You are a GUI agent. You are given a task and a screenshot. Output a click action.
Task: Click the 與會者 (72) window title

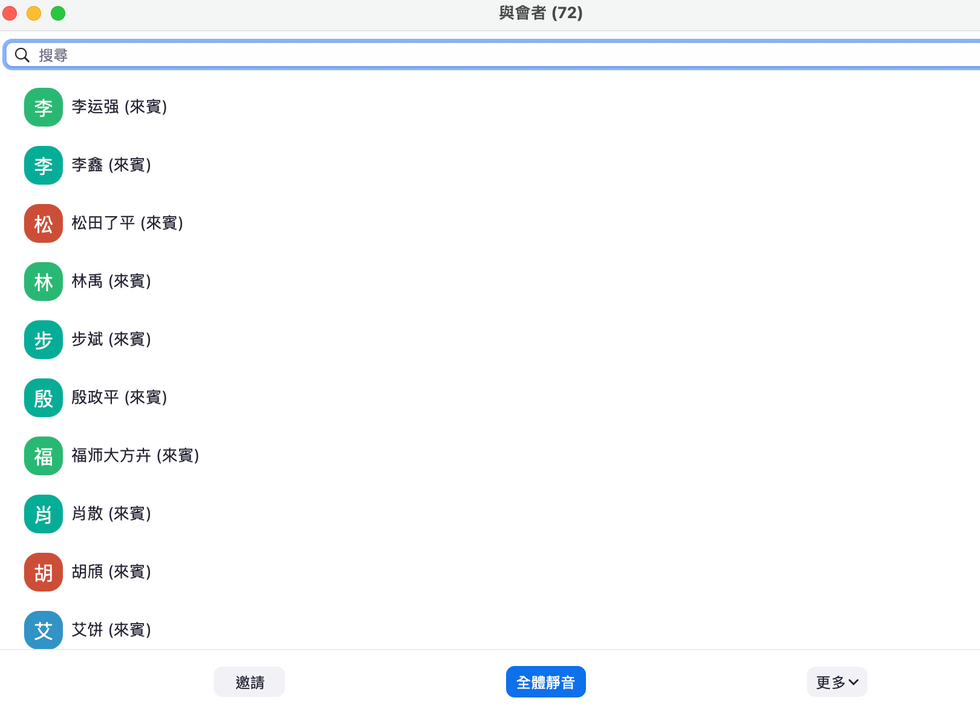pos(541,13)
